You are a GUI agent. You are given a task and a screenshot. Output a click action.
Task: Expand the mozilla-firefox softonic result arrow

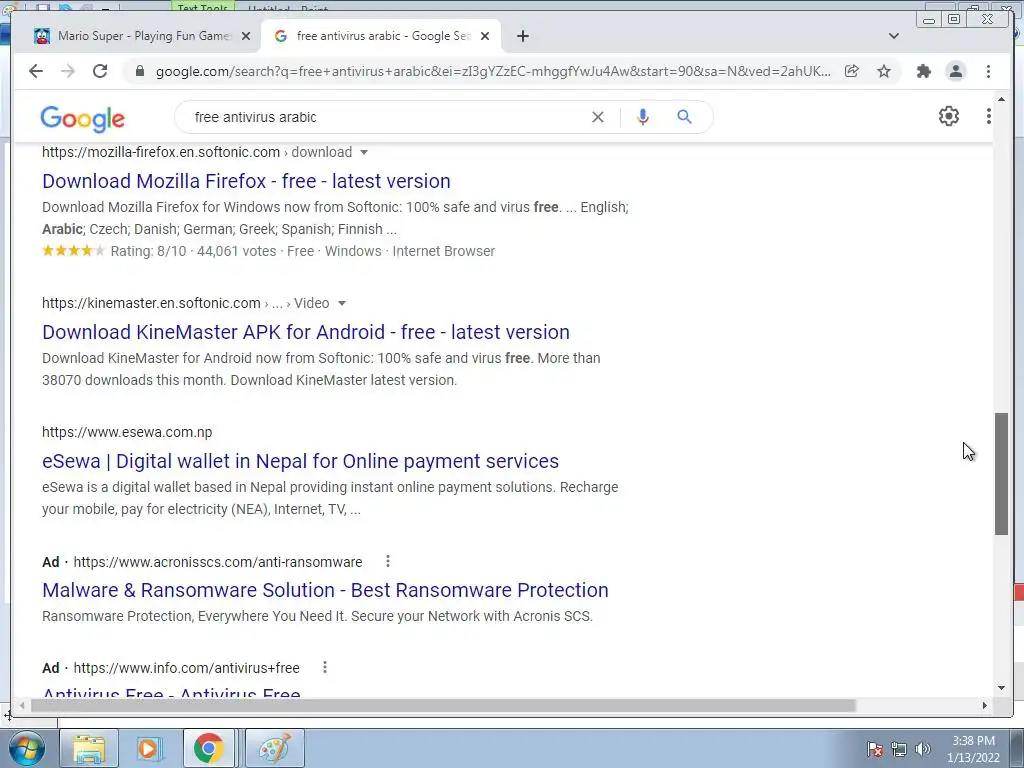click(x=364, y=152)
